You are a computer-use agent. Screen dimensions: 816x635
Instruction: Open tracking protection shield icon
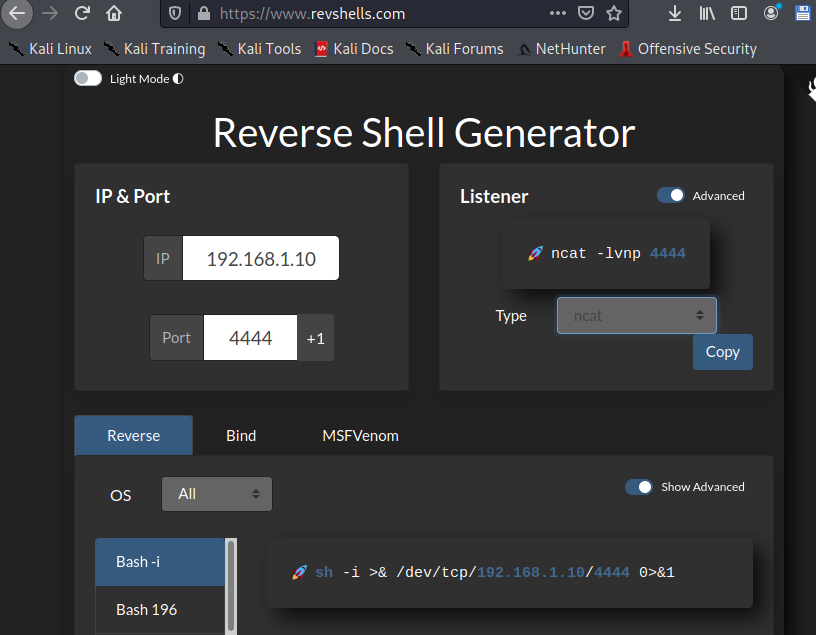[175, 14]
